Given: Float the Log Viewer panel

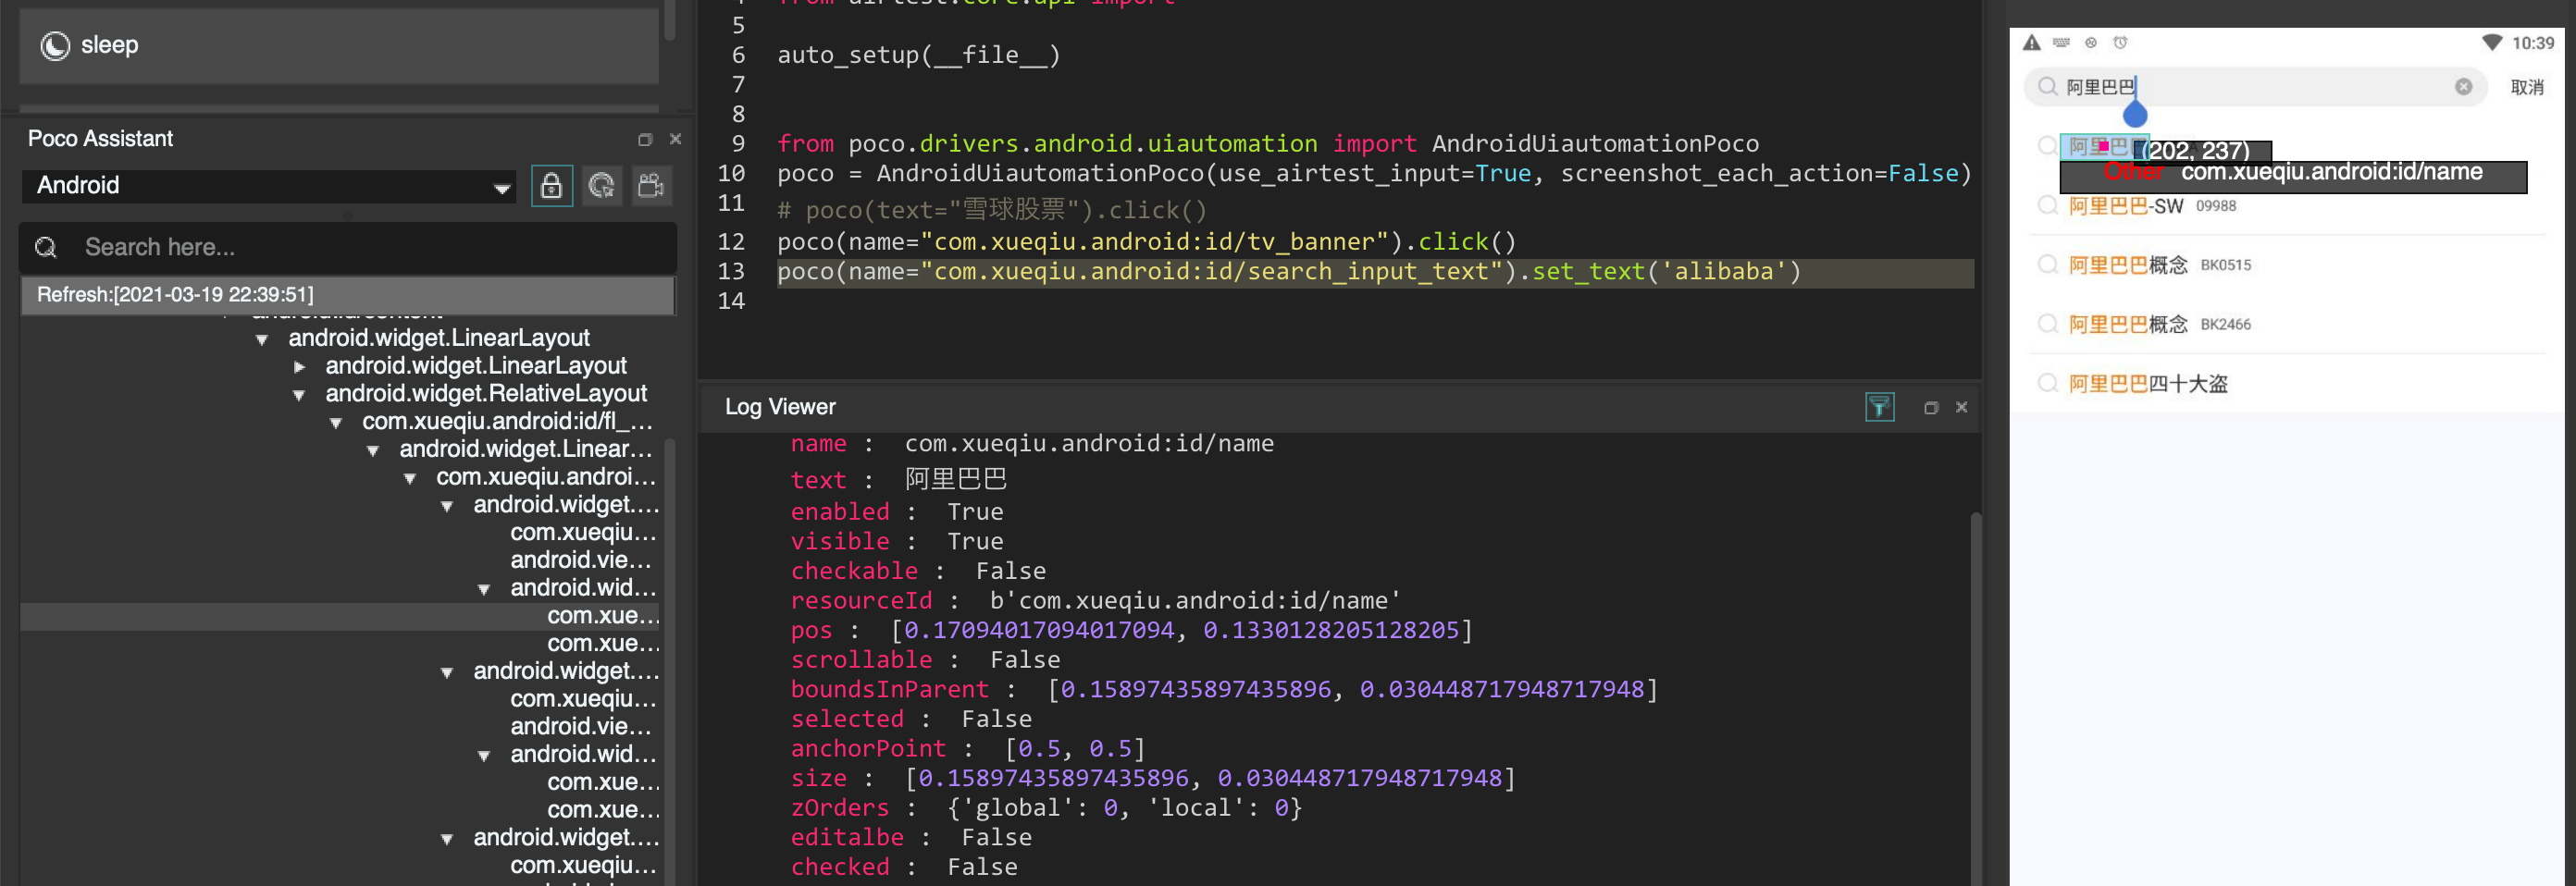Looking at the screenshot, I should pyautogui.click(x=1931, y=407).
